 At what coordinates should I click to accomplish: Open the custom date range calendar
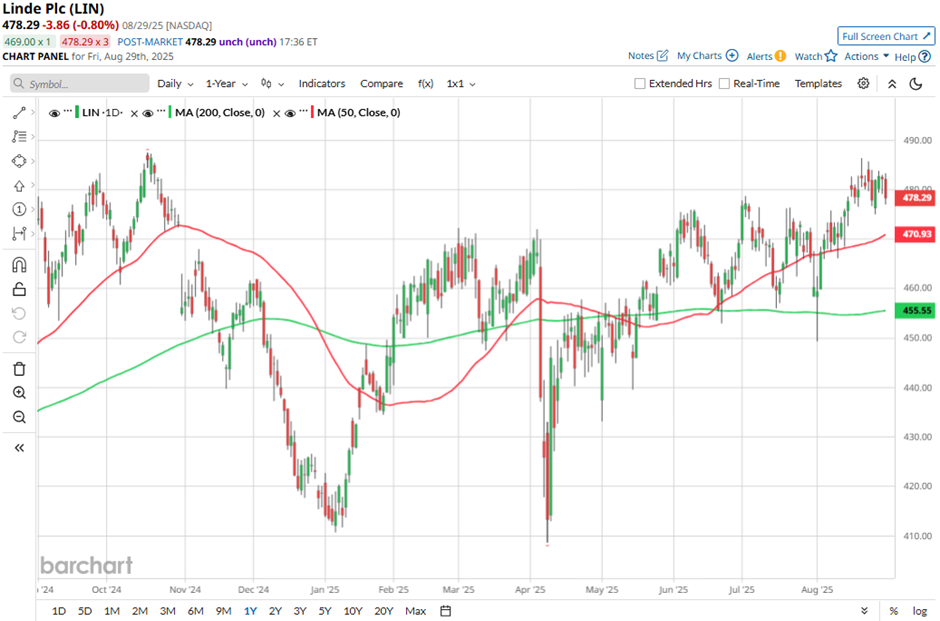[445, 611]
